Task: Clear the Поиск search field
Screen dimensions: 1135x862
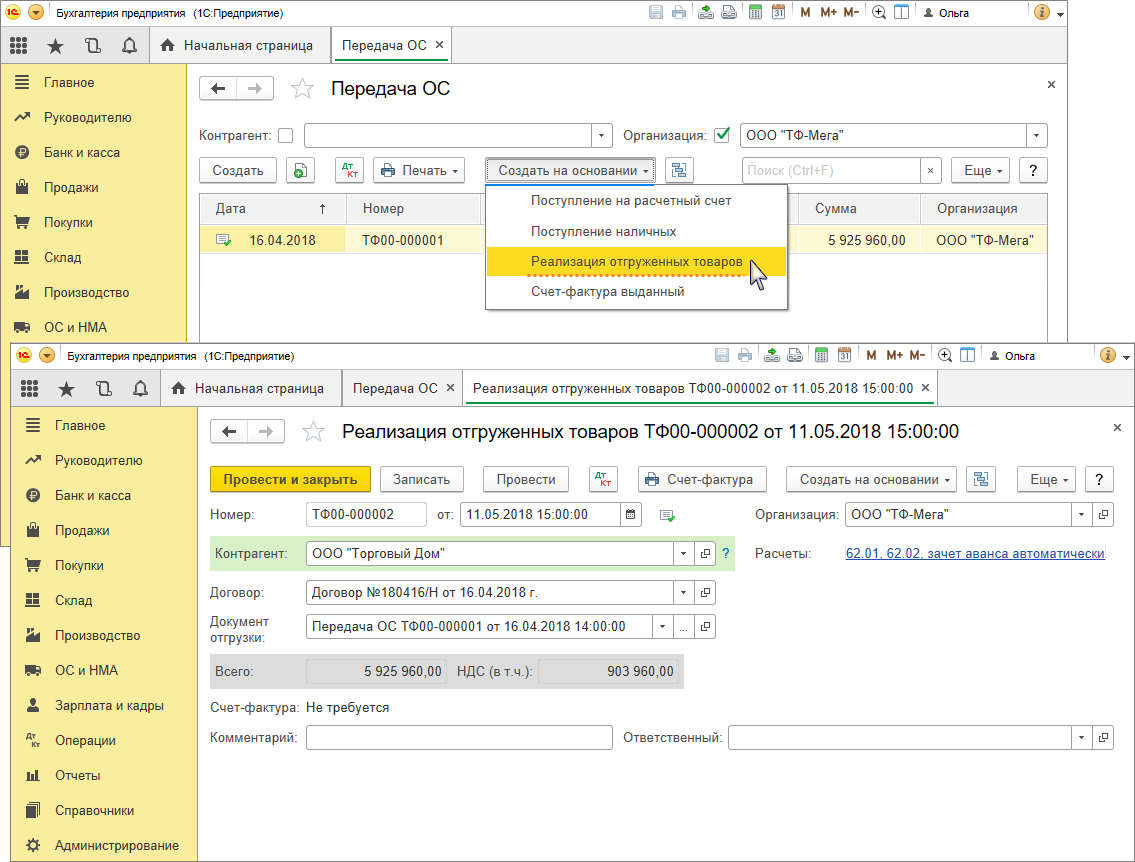Action: [x=930, y=171]
